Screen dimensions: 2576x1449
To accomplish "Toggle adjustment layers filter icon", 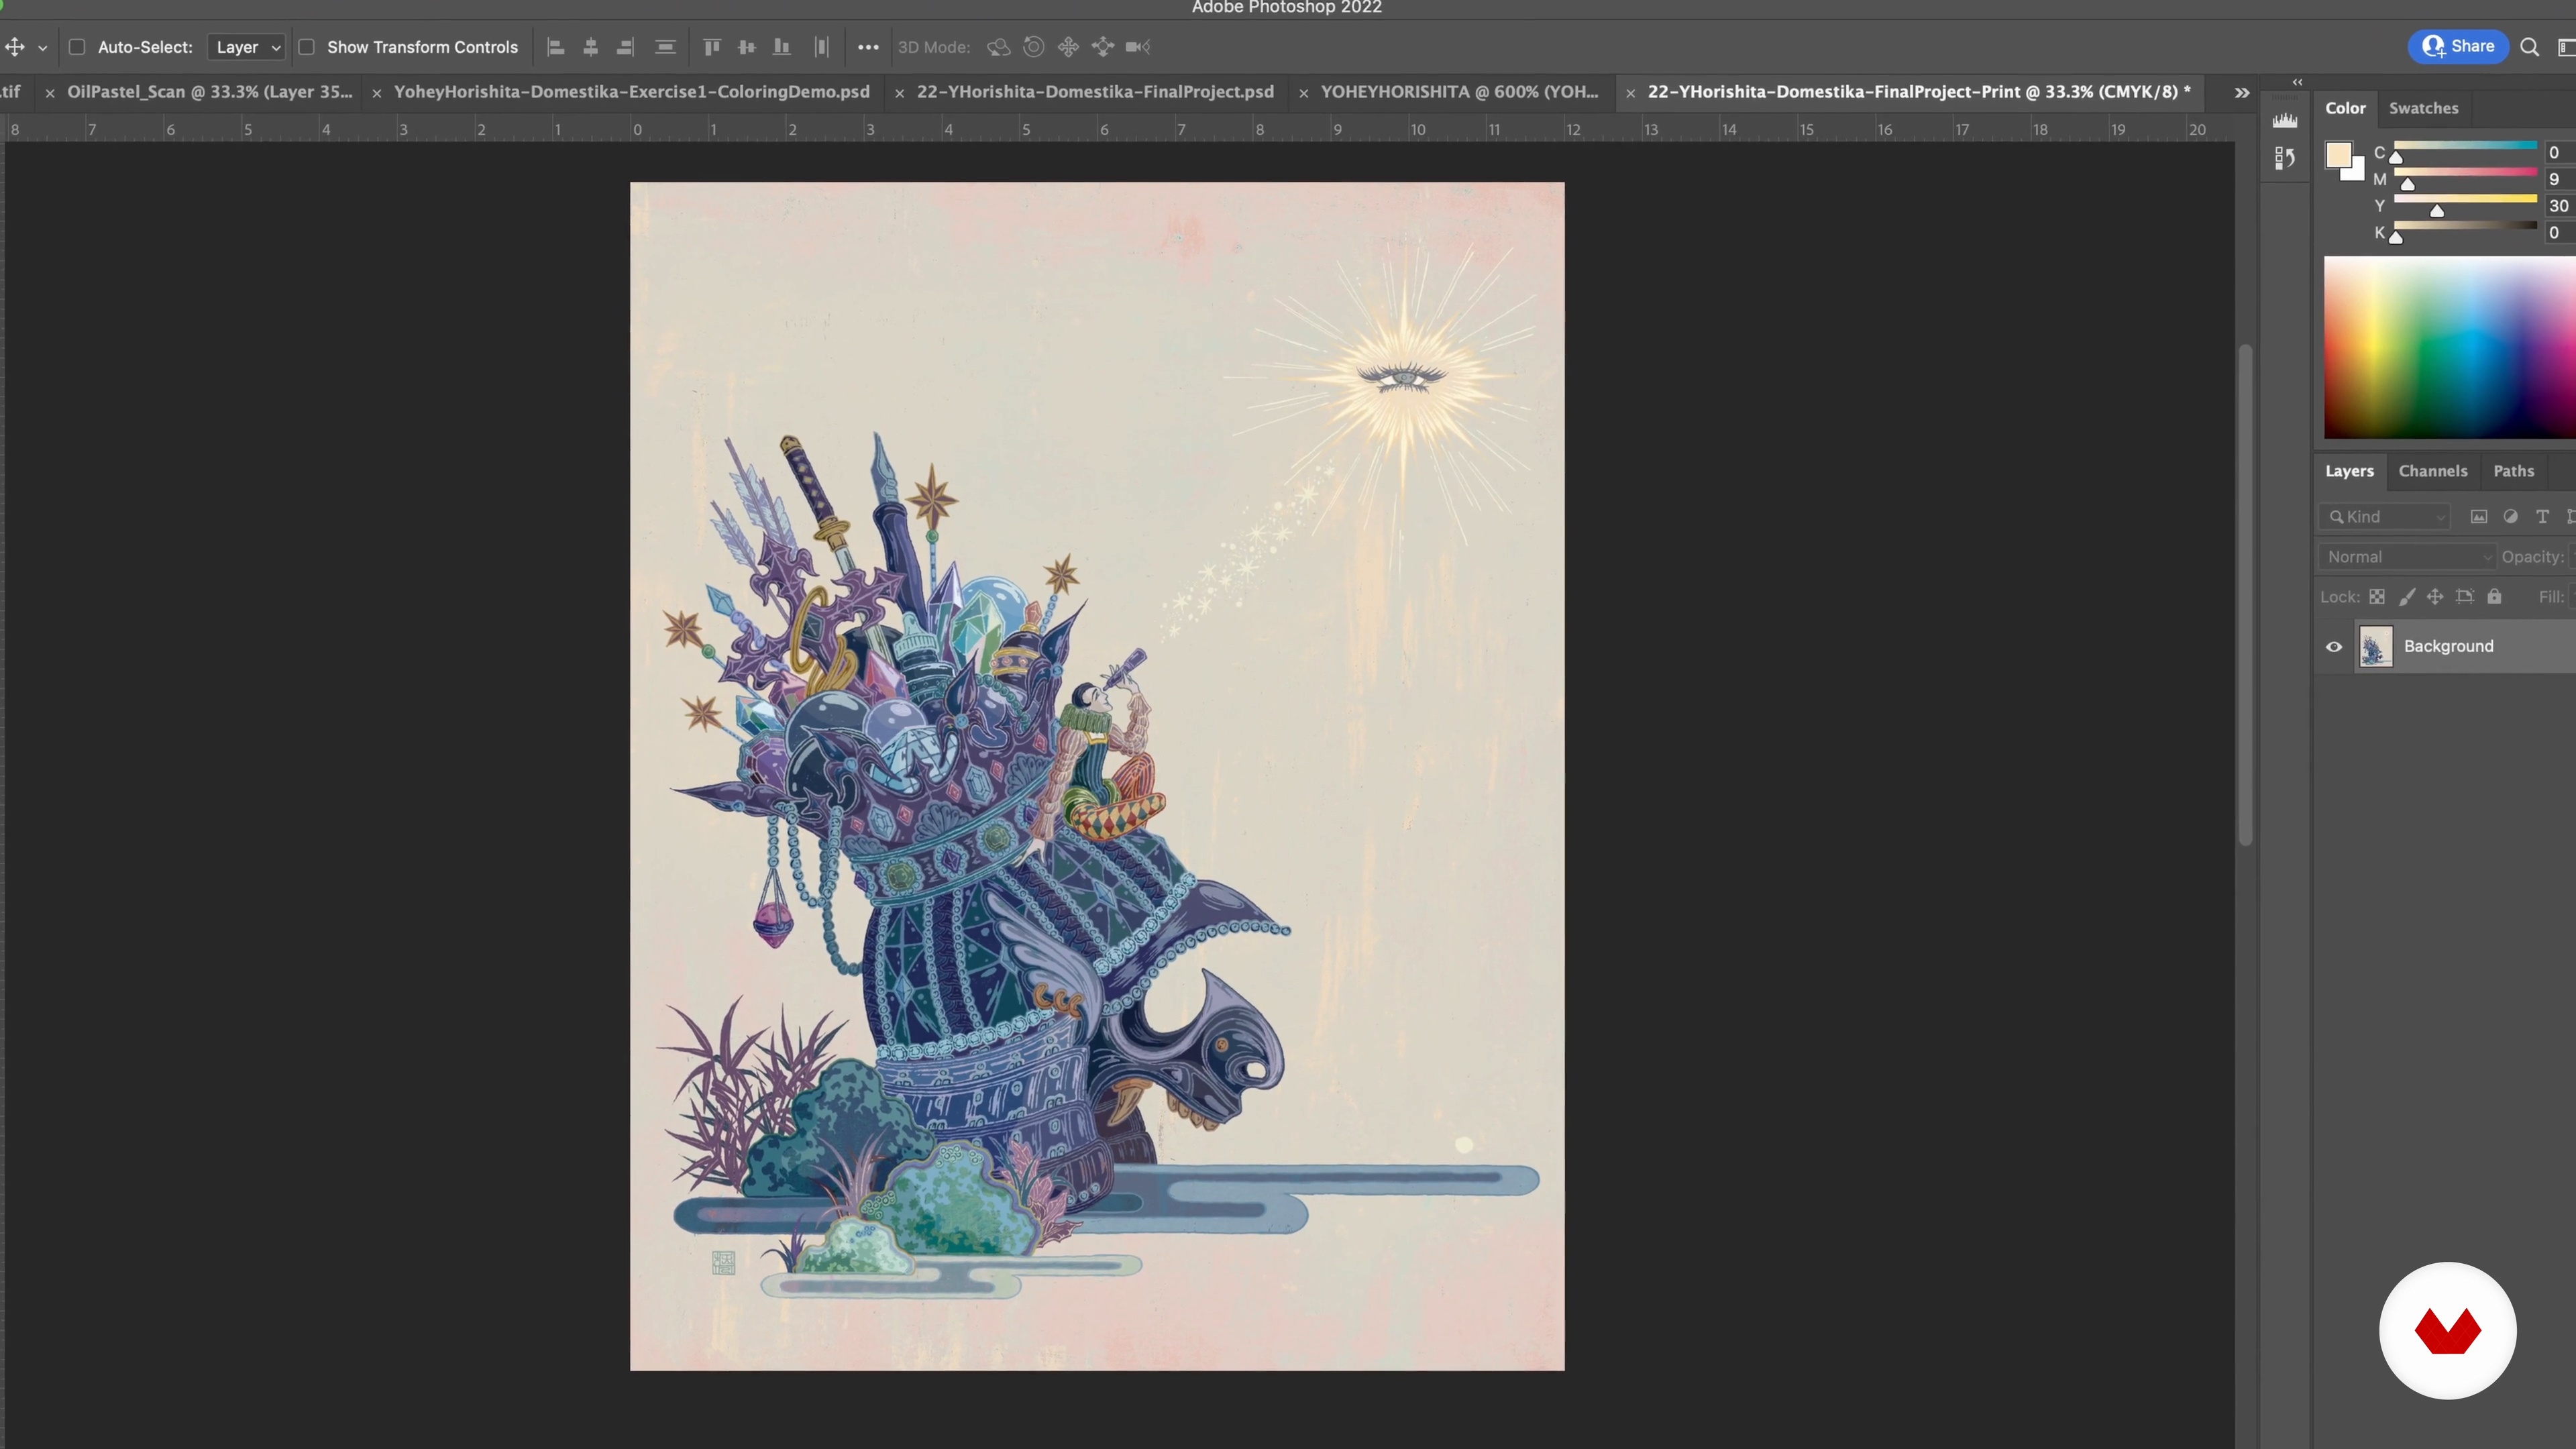I will point(2510,517).
